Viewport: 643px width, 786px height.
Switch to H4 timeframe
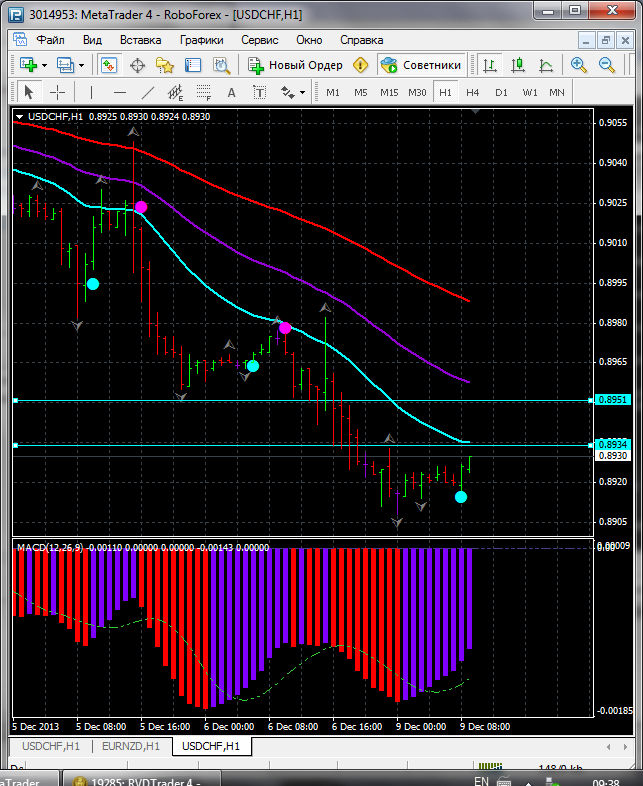tap(473, 93)
